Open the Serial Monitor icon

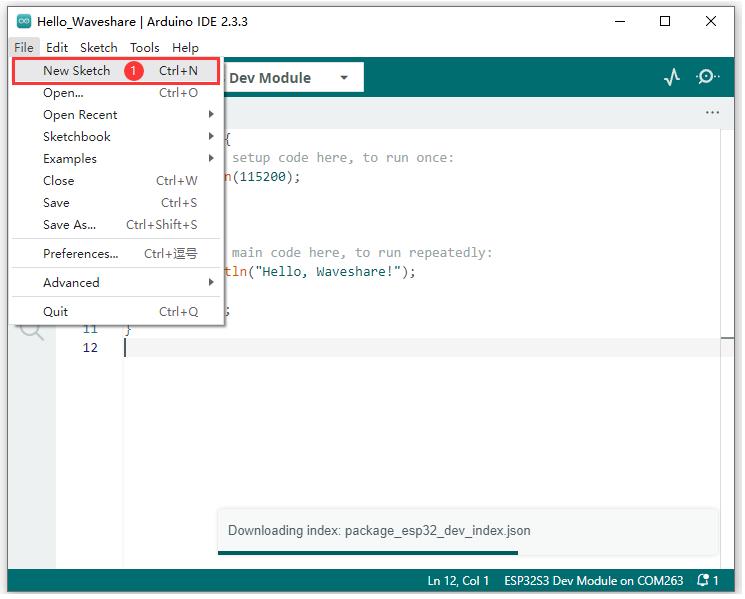click(x=708, y=77)
